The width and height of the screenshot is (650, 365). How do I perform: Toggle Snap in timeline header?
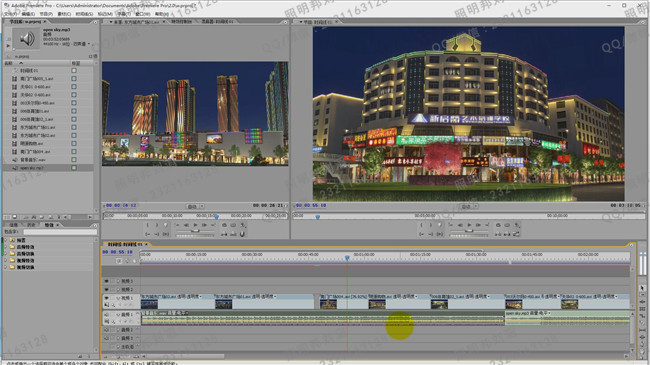click(119, 261)
